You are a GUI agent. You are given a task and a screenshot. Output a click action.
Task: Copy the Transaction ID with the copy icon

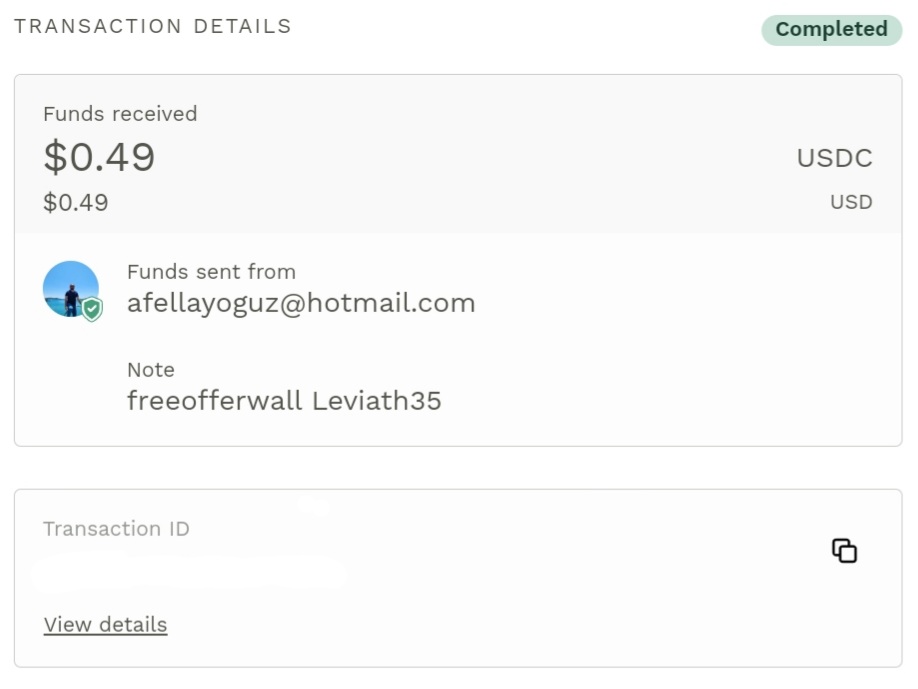coord(844,551)
